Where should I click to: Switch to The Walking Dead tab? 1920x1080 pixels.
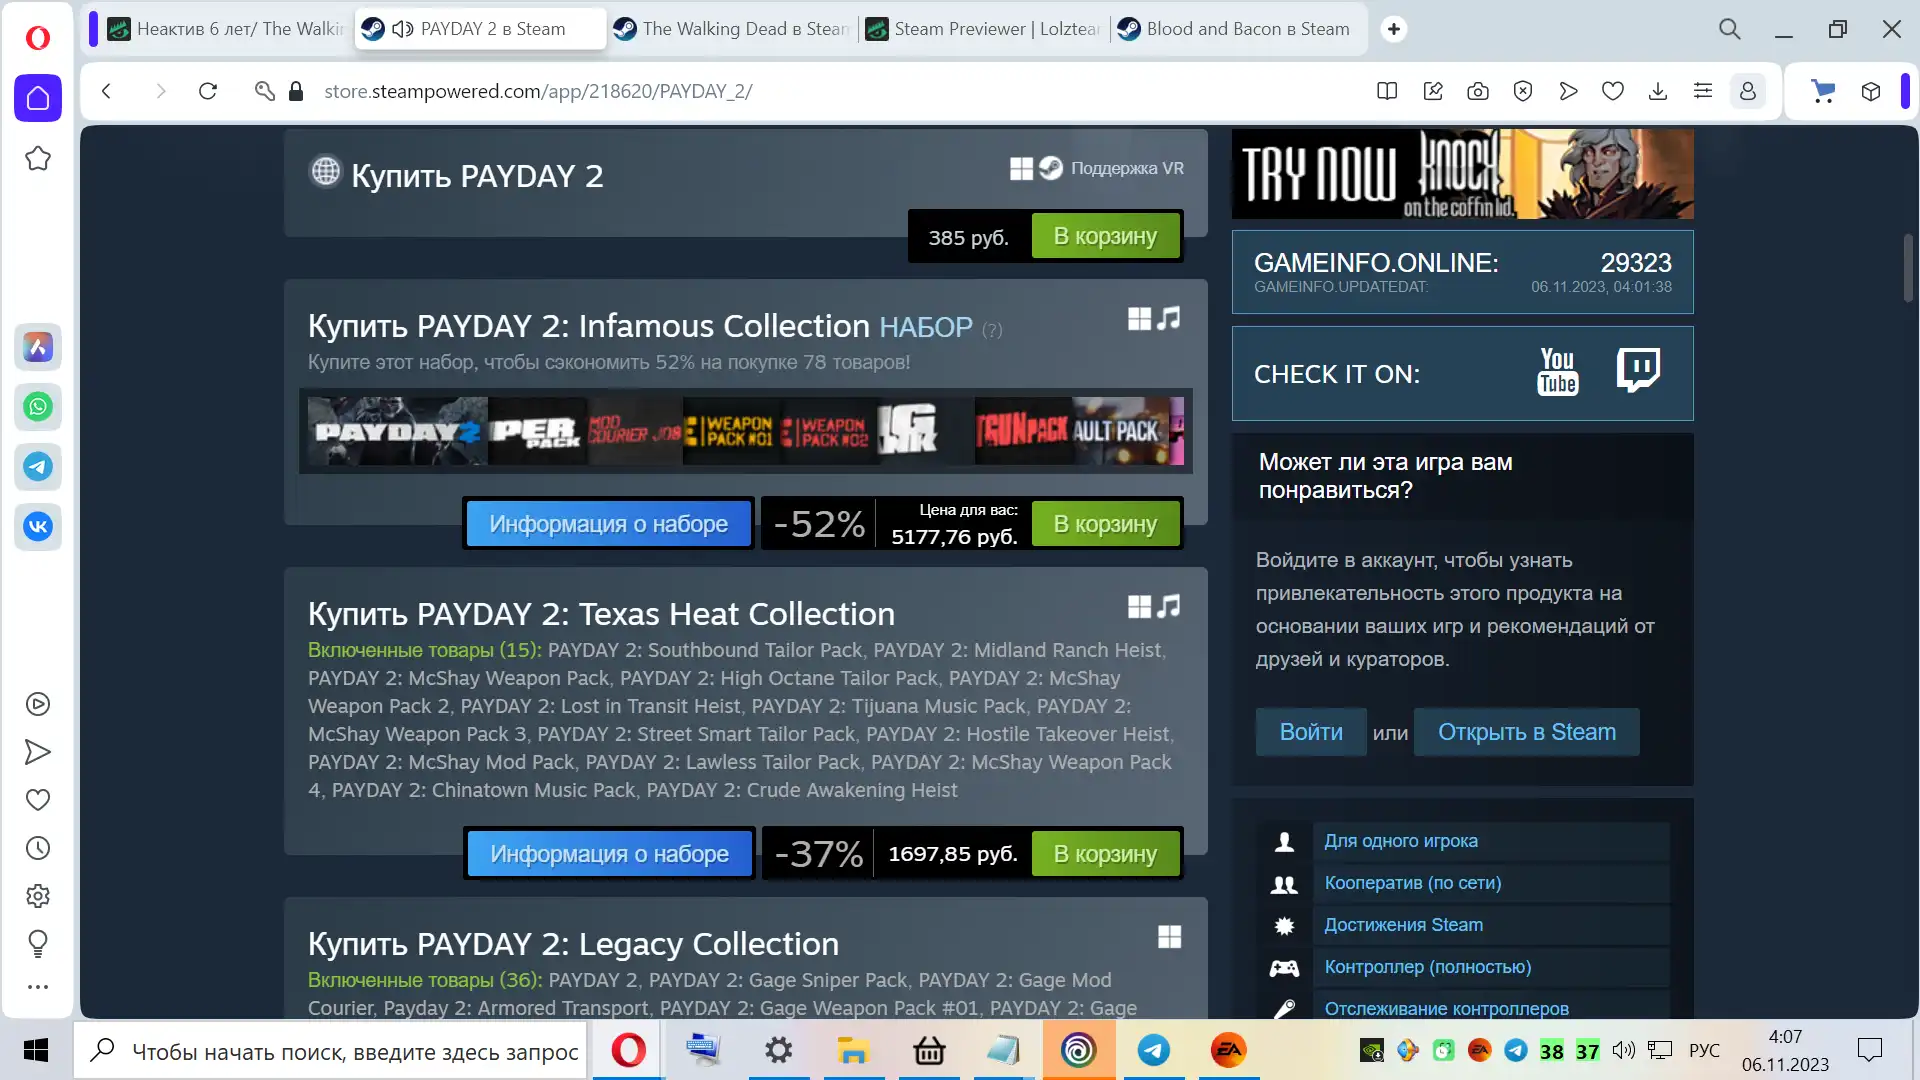tap(731, 29)
